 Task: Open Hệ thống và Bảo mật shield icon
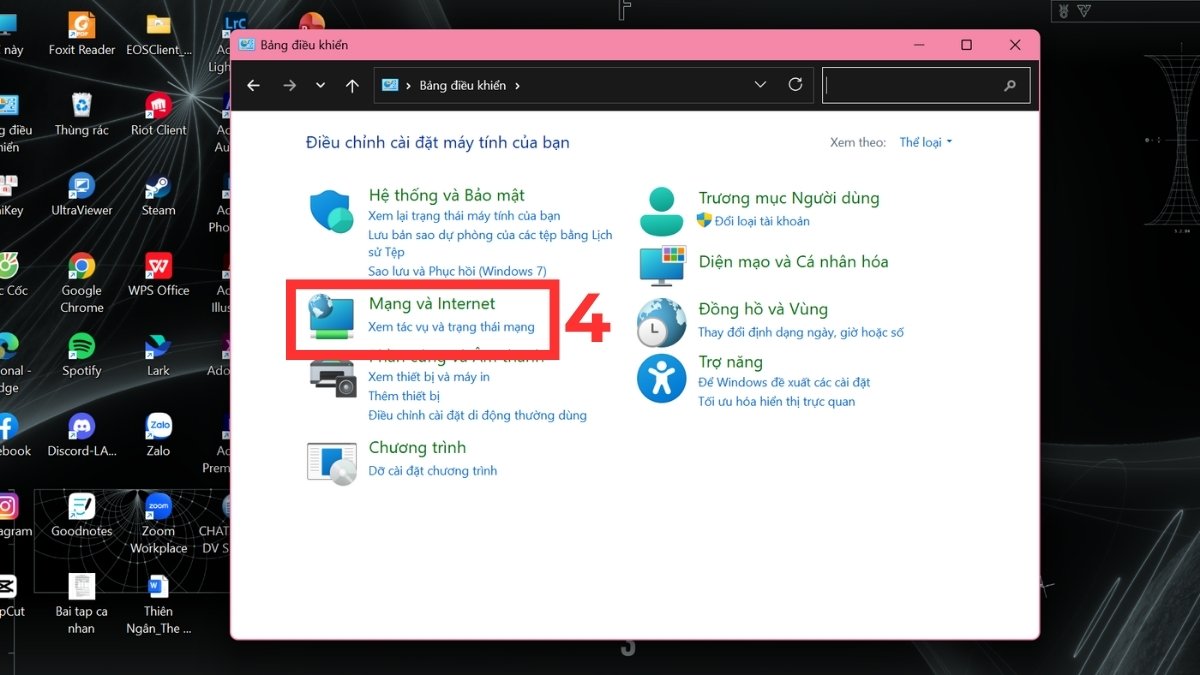(x=332, y=211)
